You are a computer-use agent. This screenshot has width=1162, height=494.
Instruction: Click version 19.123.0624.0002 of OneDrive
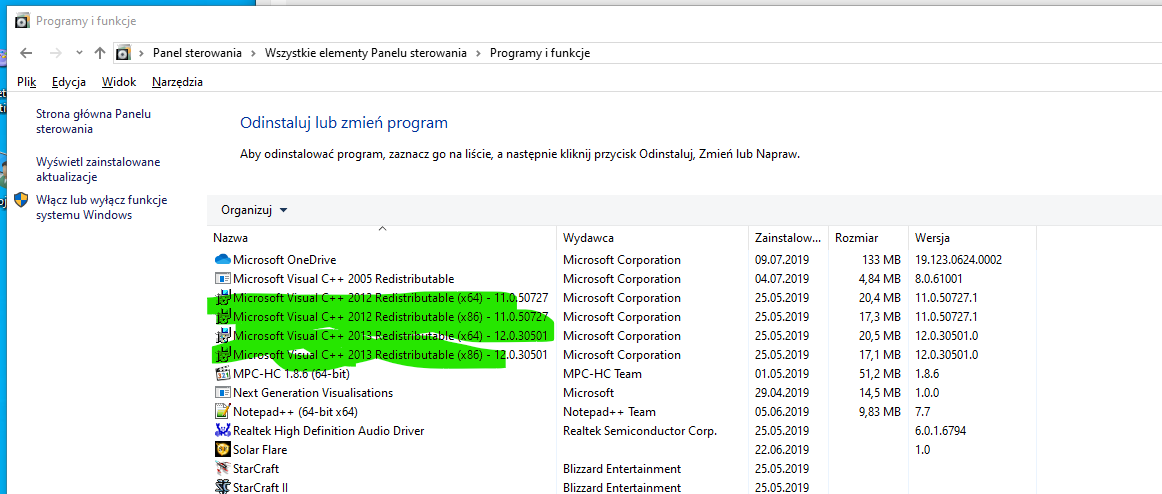[x=958, y=260]
